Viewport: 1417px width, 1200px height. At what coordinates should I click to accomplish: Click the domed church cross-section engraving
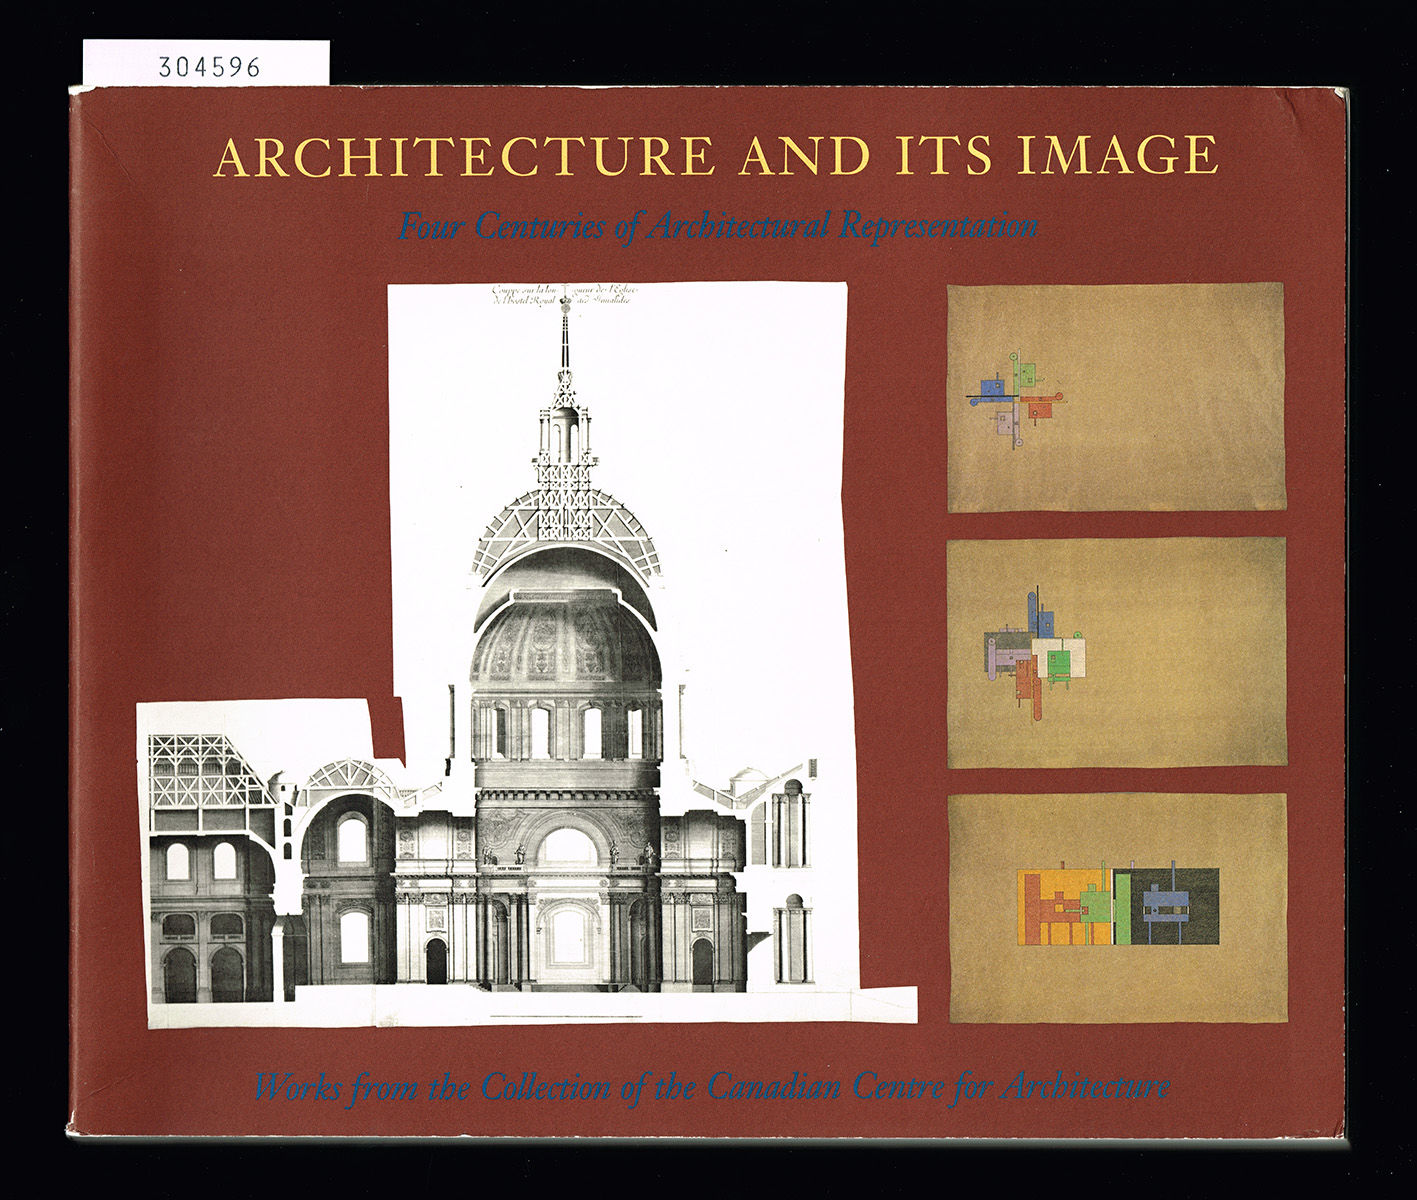[x=527, y=655]
